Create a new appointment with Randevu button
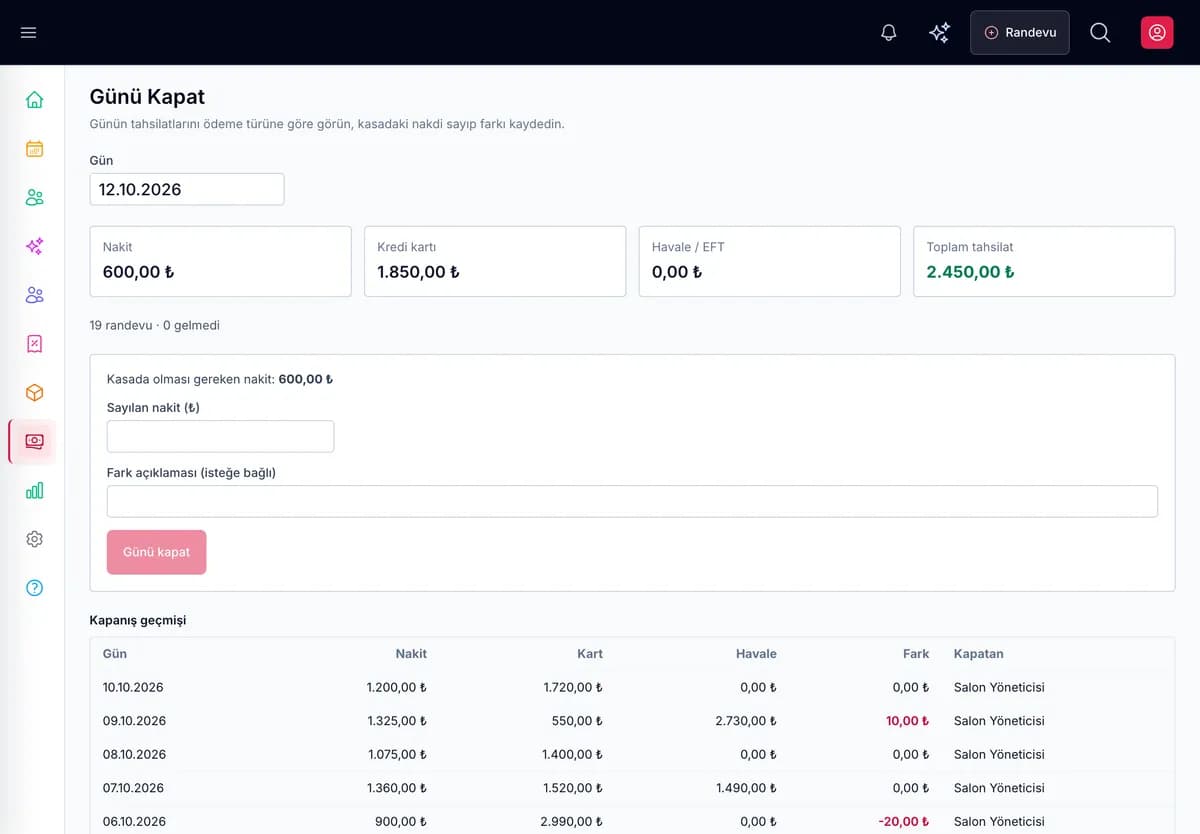This screenshot has height=834, width=1200. coord(1020,33)
